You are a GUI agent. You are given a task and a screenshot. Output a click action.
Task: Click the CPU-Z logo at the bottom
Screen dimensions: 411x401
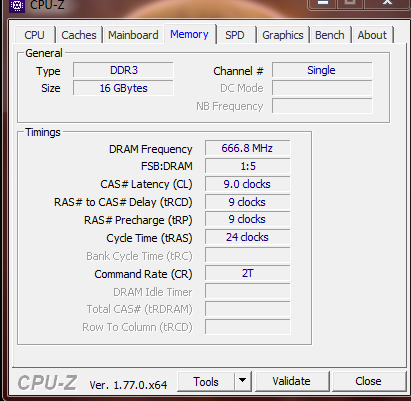pyautogui.click(x=47, y=383)
